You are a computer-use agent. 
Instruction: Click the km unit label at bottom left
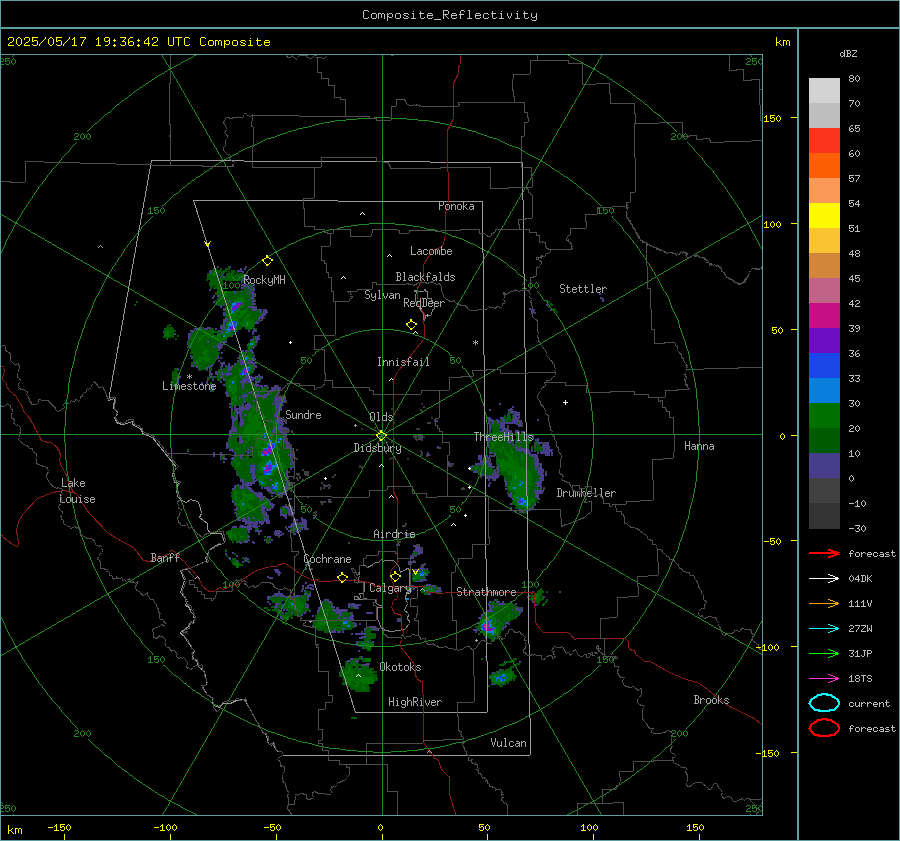pos(15,830)
